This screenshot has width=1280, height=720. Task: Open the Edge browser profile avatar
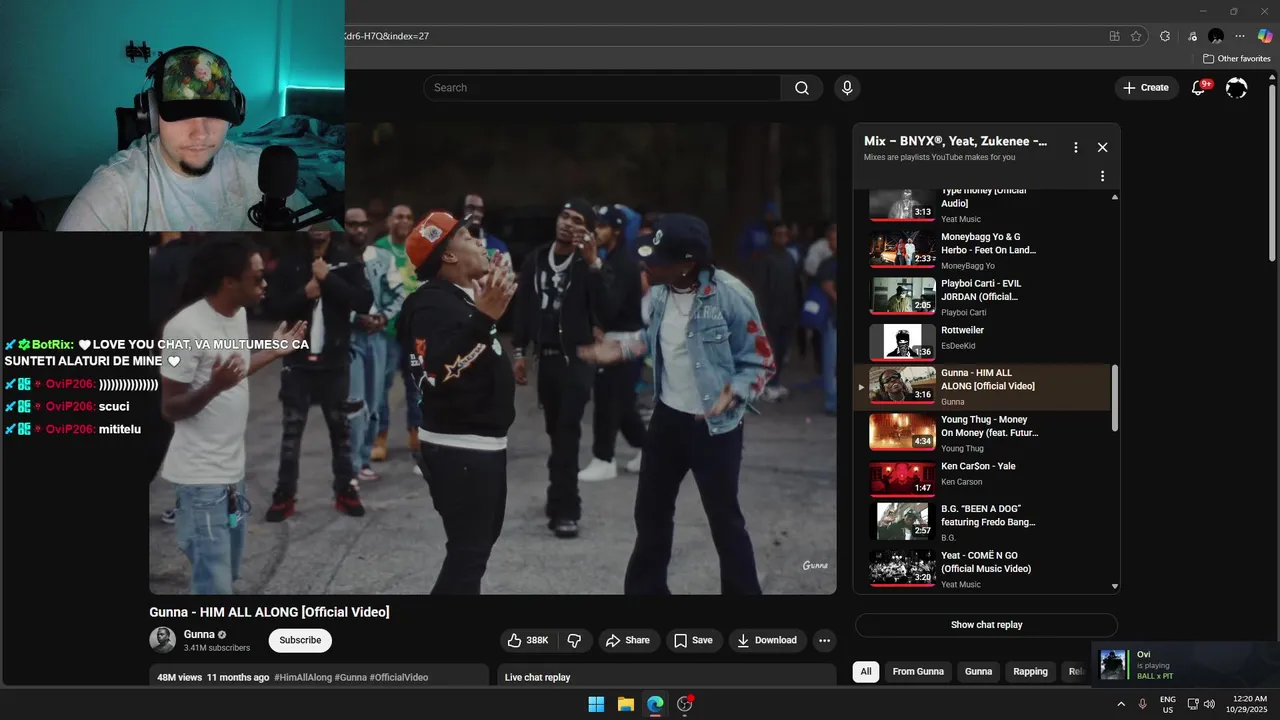click(x=1216, y=36)
